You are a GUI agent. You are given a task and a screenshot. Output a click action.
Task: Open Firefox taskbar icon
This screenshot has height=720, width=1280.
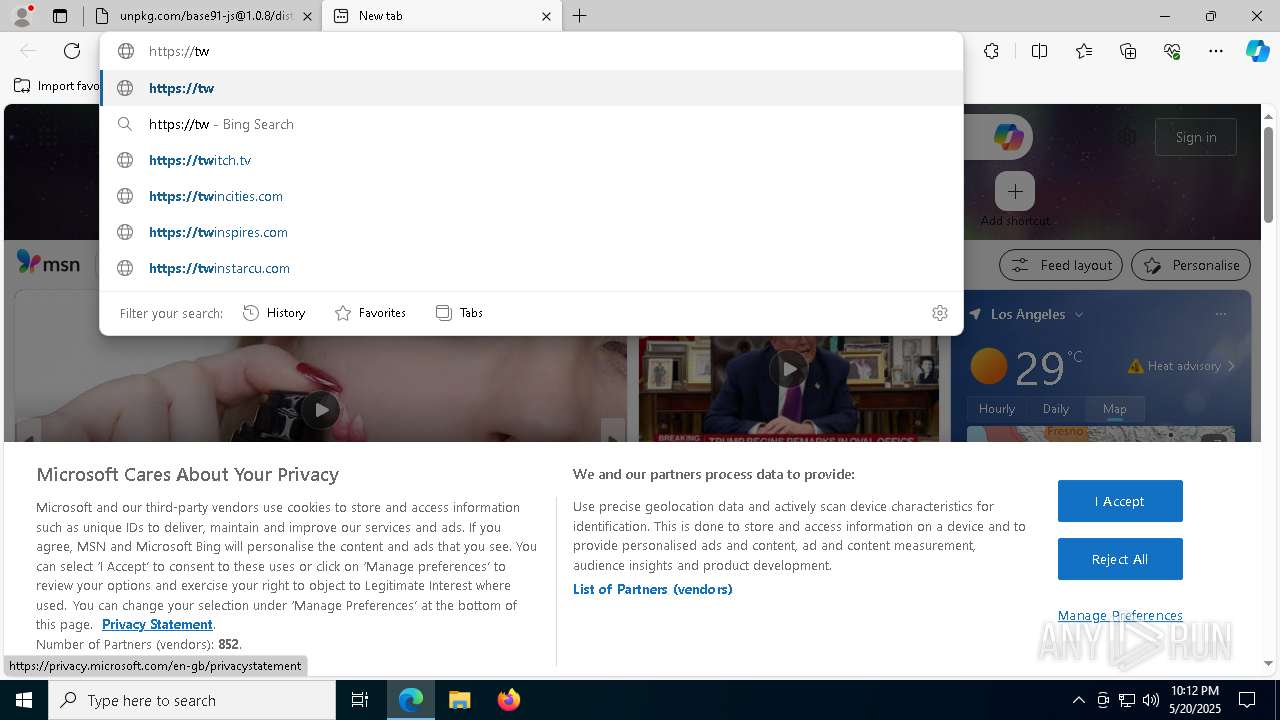tap(508, 700)
